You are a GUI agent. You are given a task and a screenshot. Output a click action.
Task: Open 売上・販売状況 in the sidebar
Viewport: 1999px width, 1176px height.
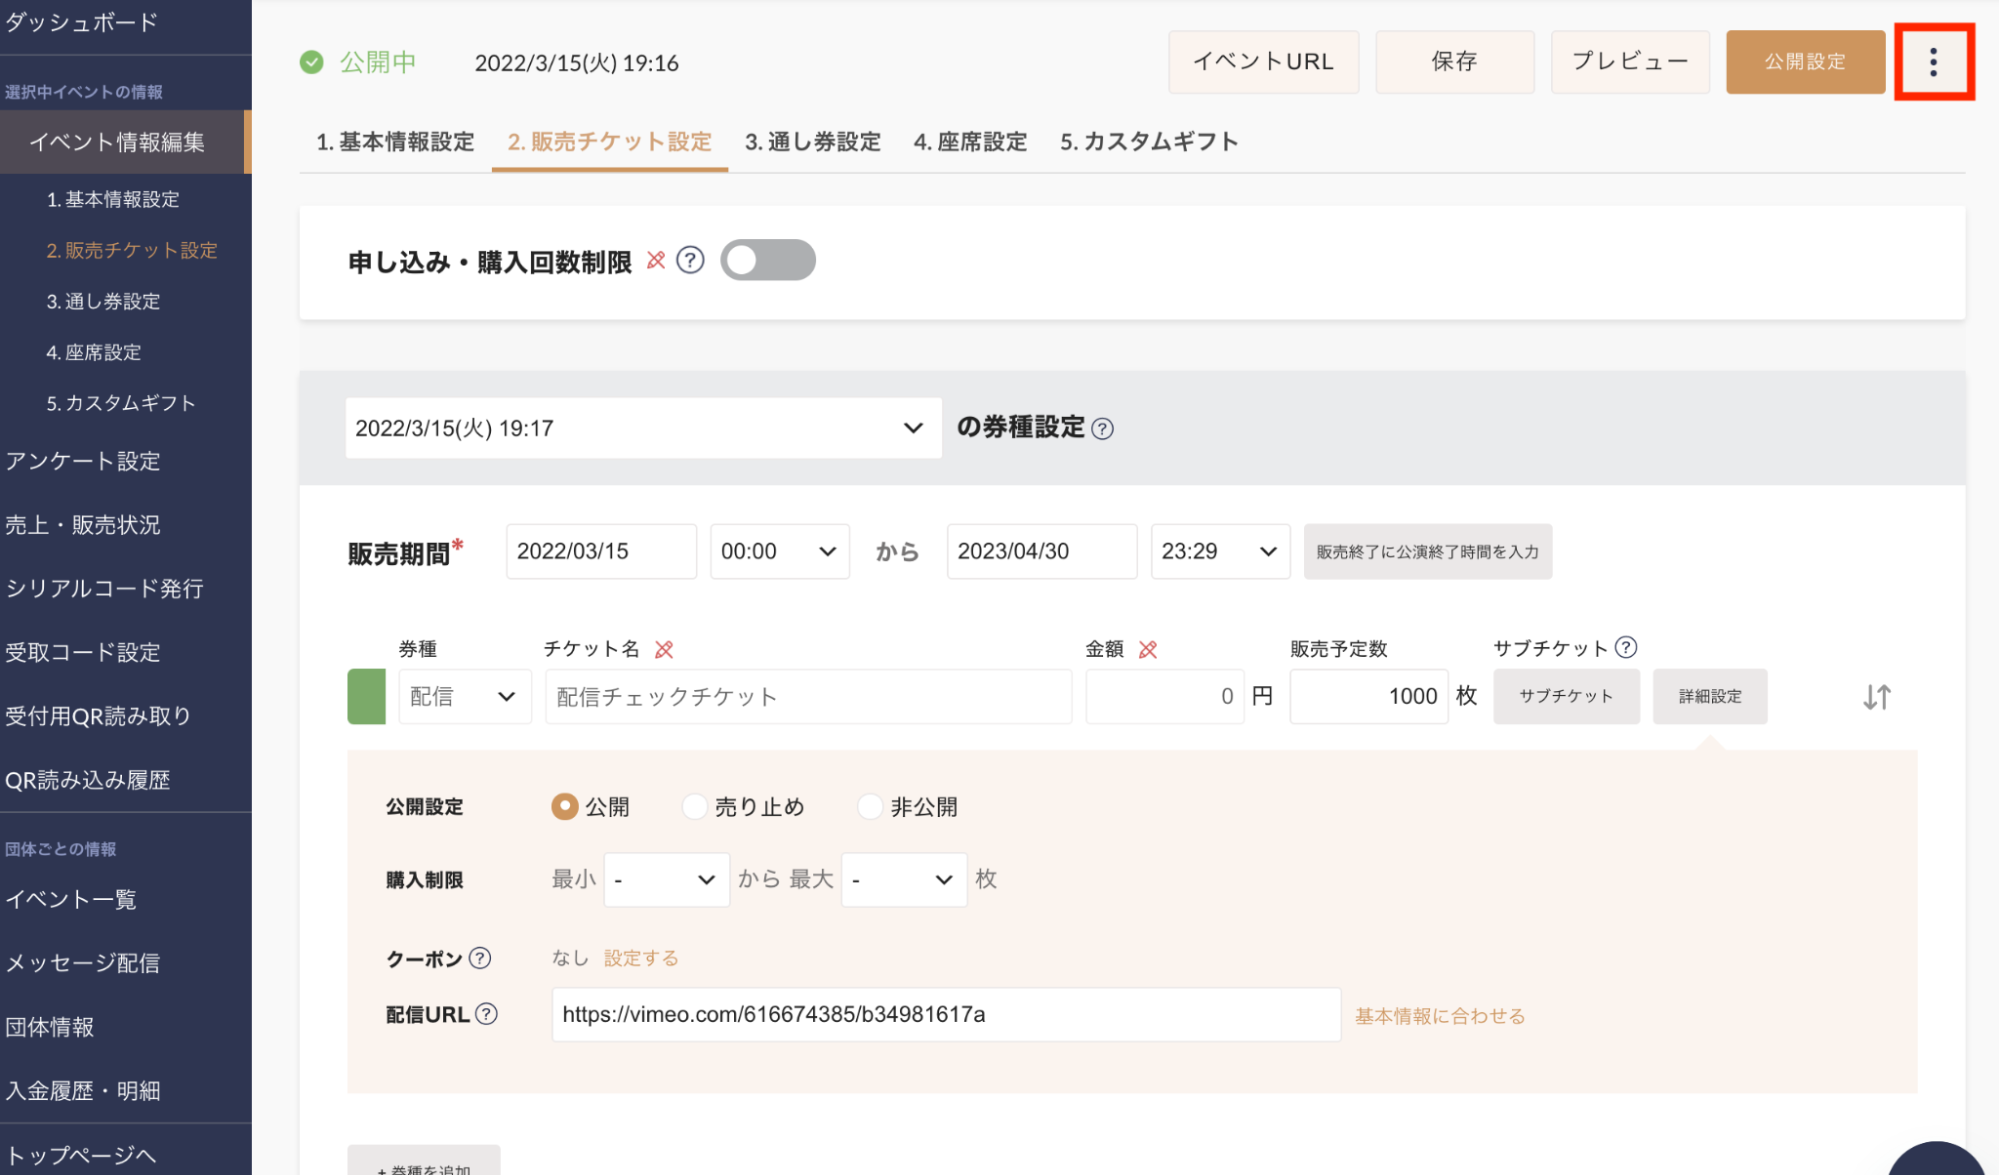82,525
